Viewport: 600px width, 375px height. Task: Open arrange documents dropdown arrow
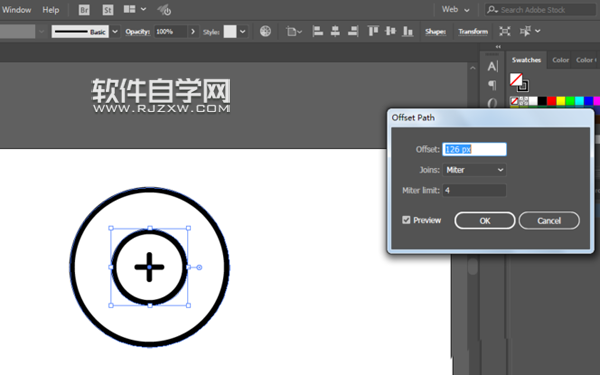(143, 9)
